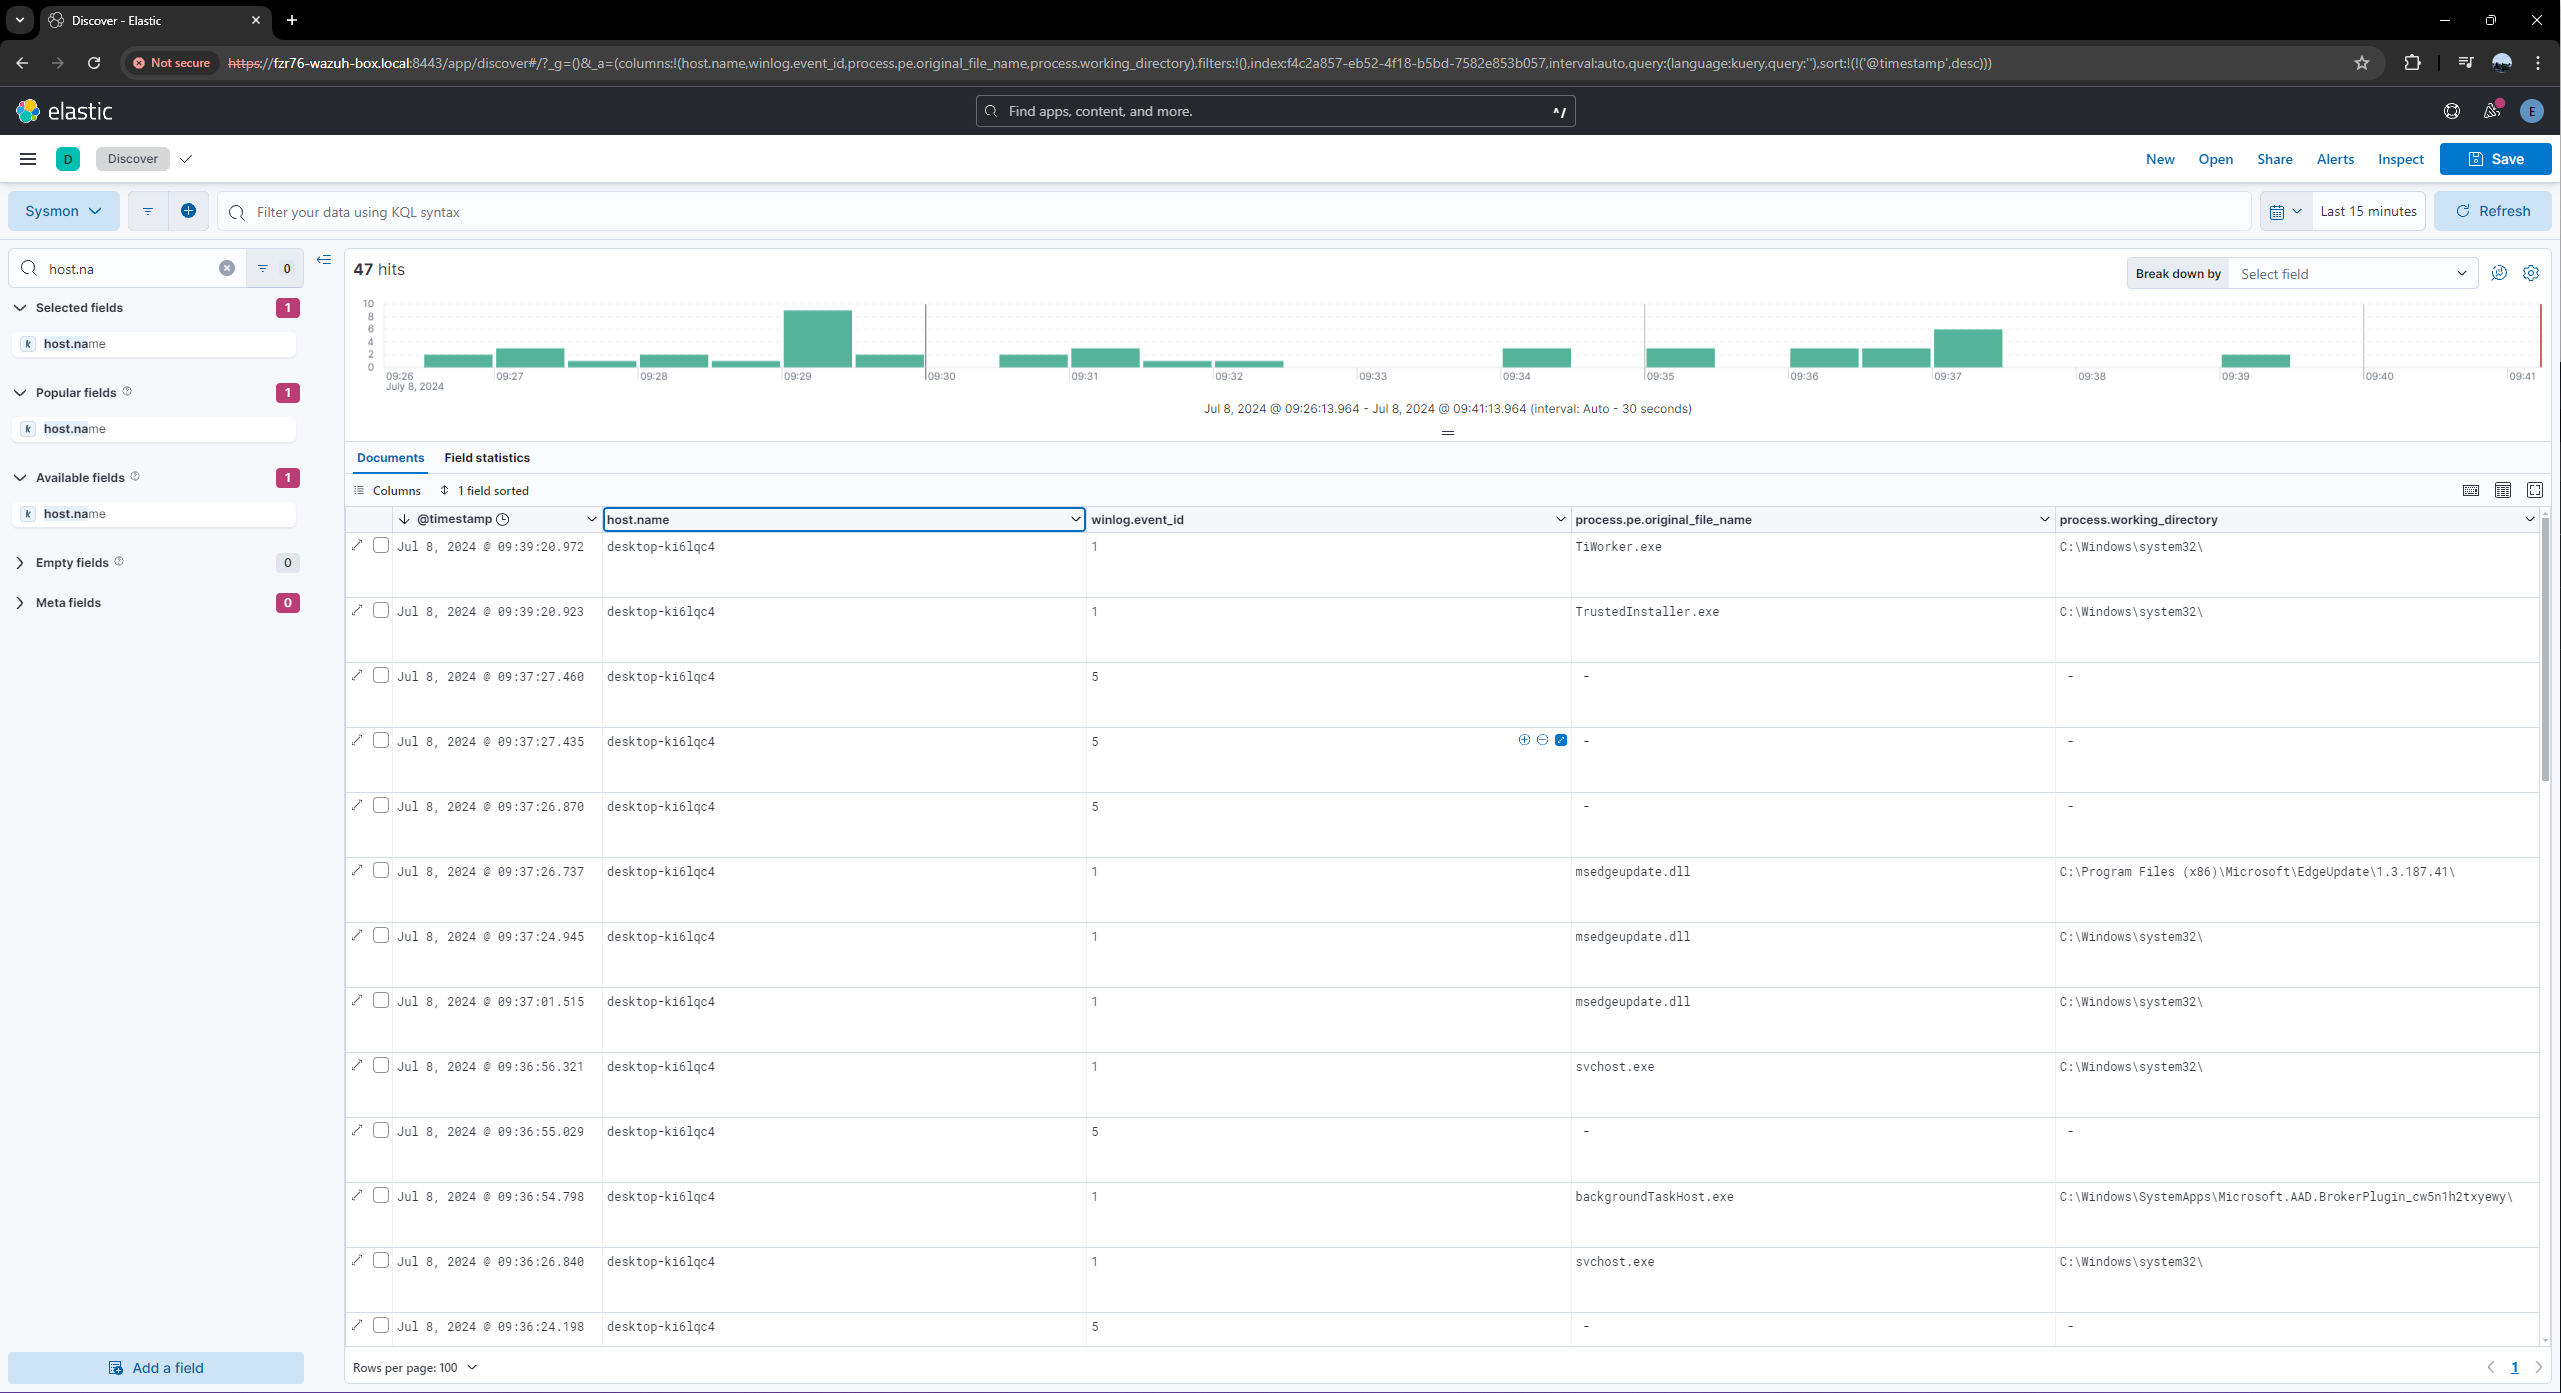Expand the Selected fields section
This screenshot has height=1393, width=2561.
pyautogui.click(x=19, y=307)
